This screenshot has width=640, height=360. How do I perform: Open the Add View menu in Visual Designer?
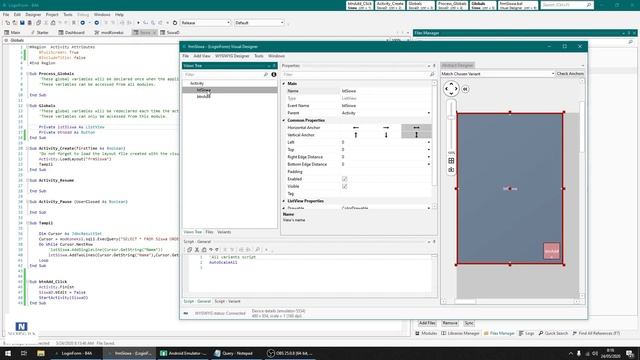(202, 56)
